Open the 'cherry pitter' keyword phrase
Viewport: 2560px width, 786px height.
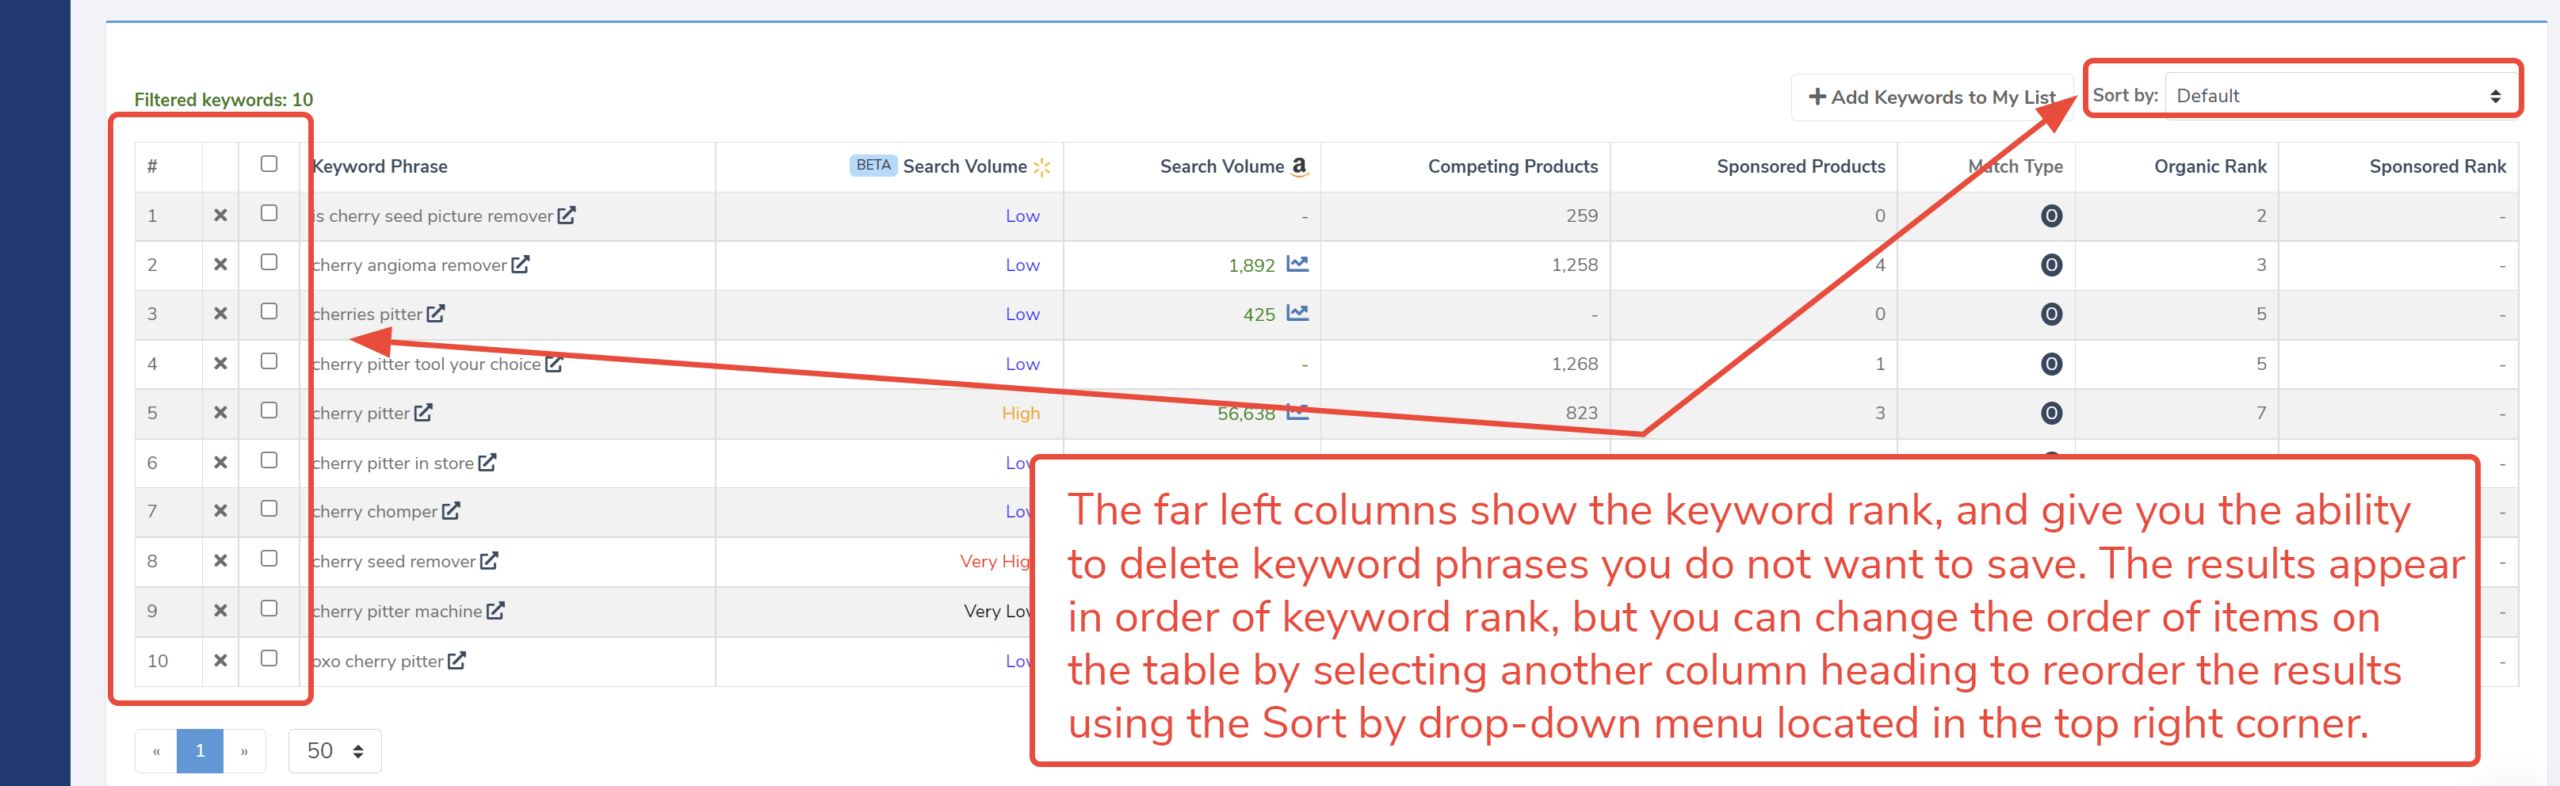click(x=361, y=413)
